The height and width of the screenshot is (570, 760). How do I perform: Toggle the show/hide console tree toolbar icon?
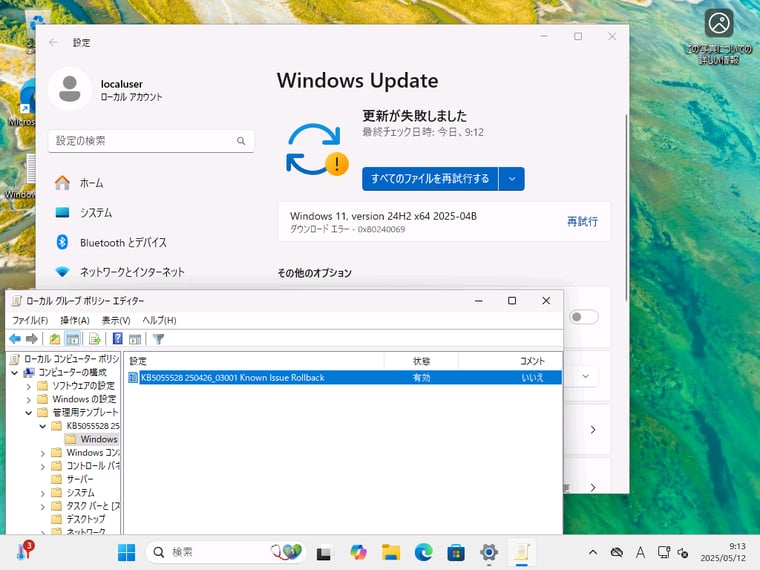click(x=73, y=339)
